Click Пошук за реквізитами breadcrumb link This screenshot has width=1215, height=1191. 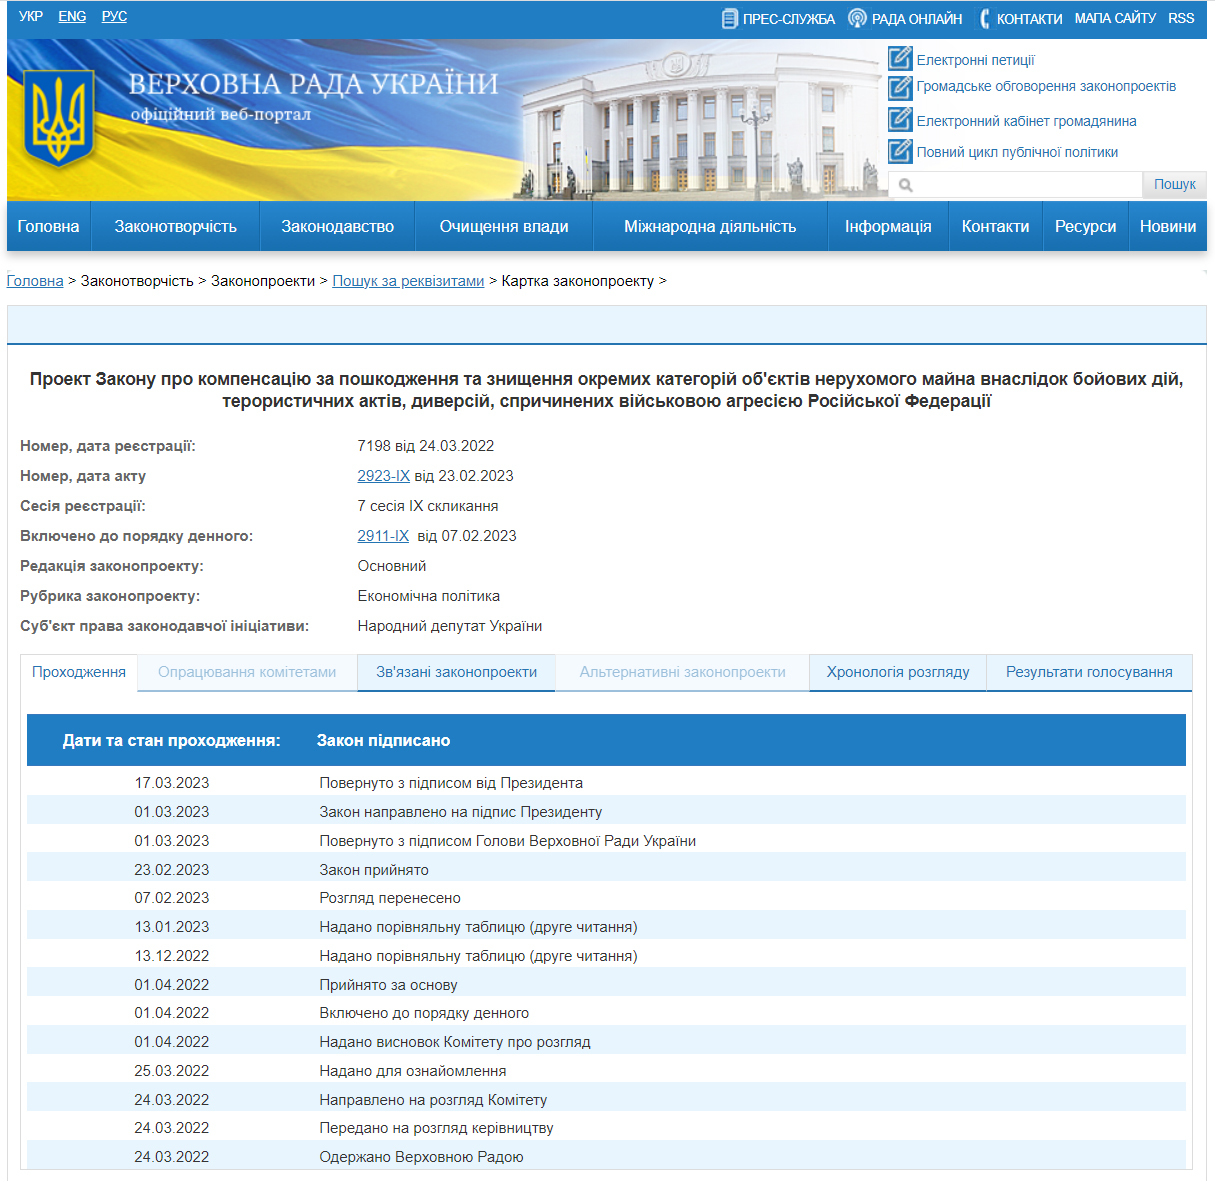(408, 281)
